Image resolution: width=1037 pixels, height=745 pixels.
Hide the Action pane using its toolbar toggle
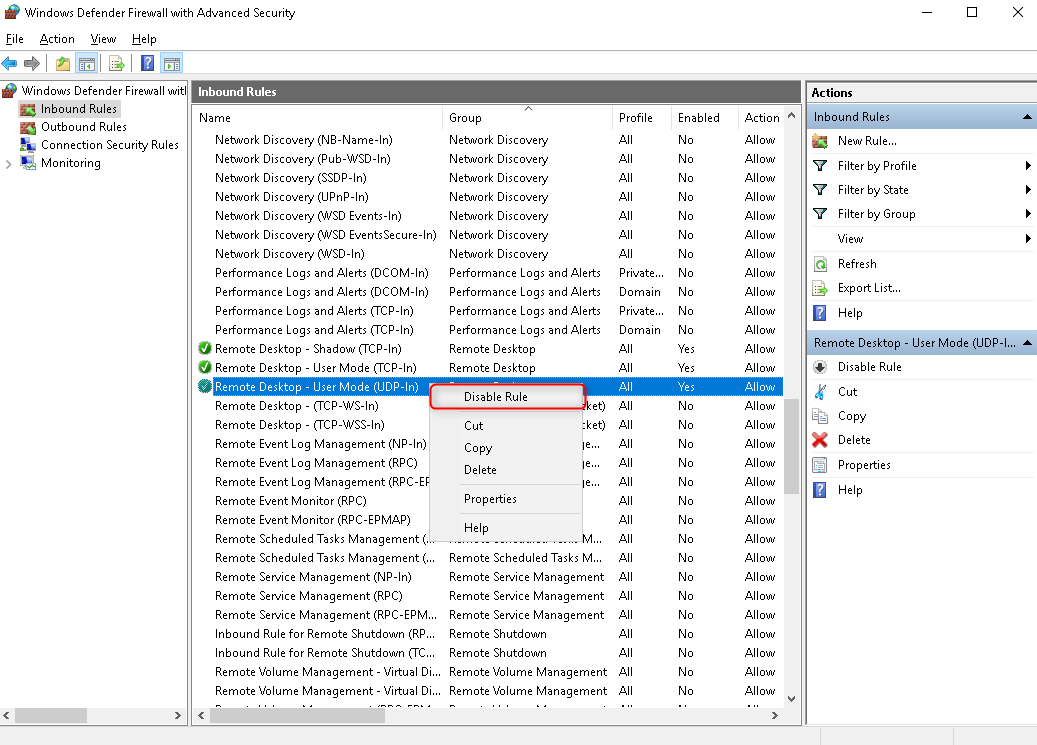tap(172, 62)
